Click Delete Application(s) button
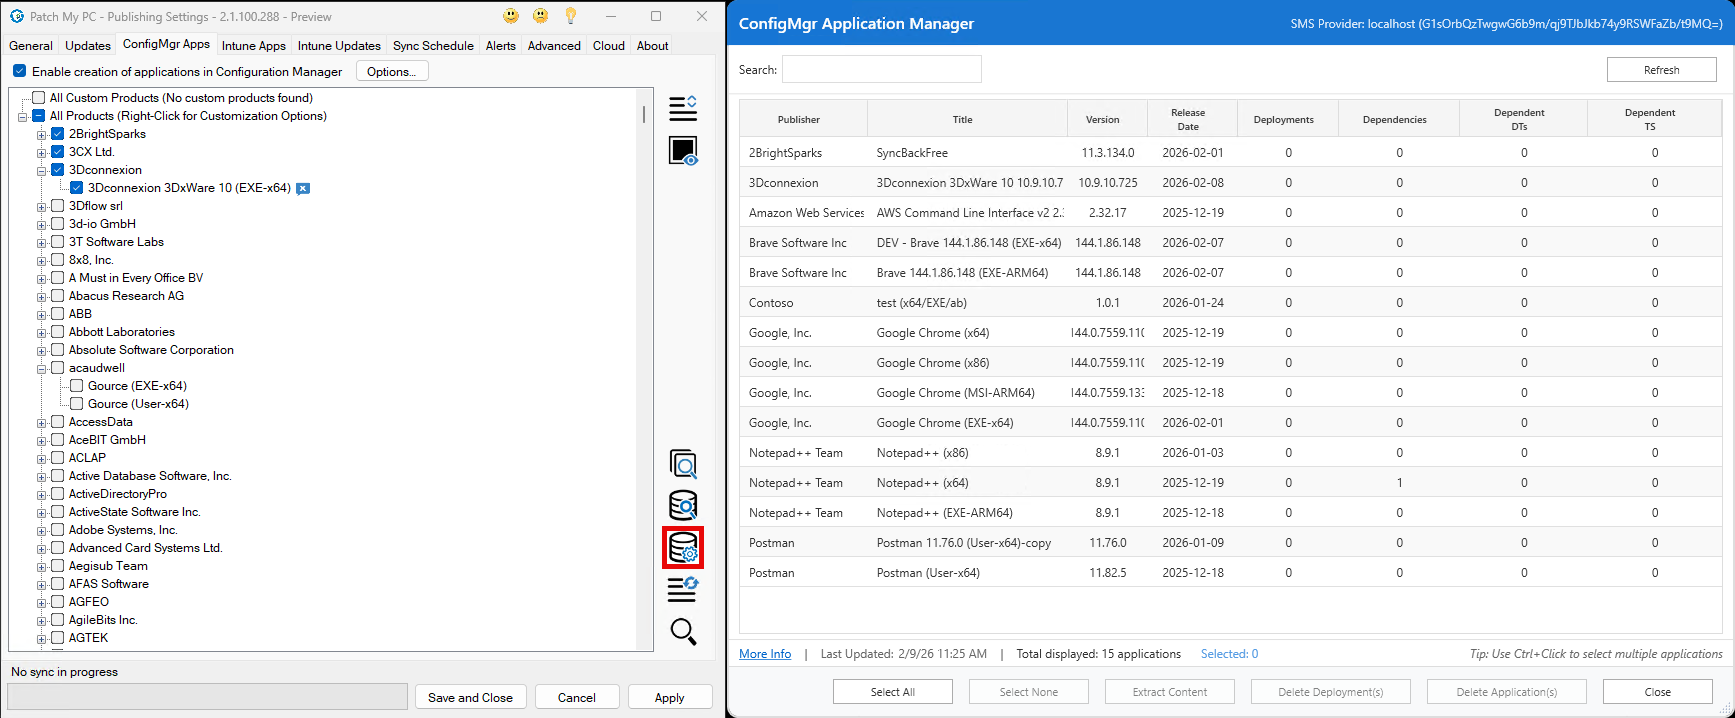The height and width of the screenshot is (718, 1735). (x=1506, y=692)
